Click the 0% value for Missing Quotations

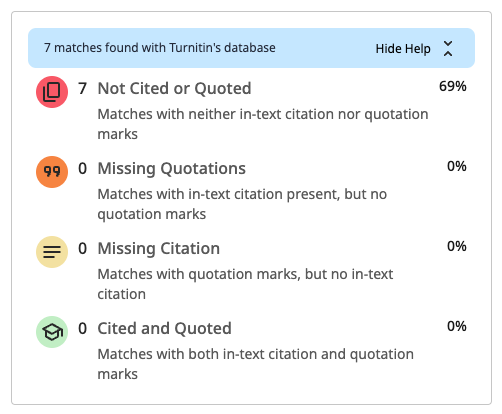(x=456, y=166)
